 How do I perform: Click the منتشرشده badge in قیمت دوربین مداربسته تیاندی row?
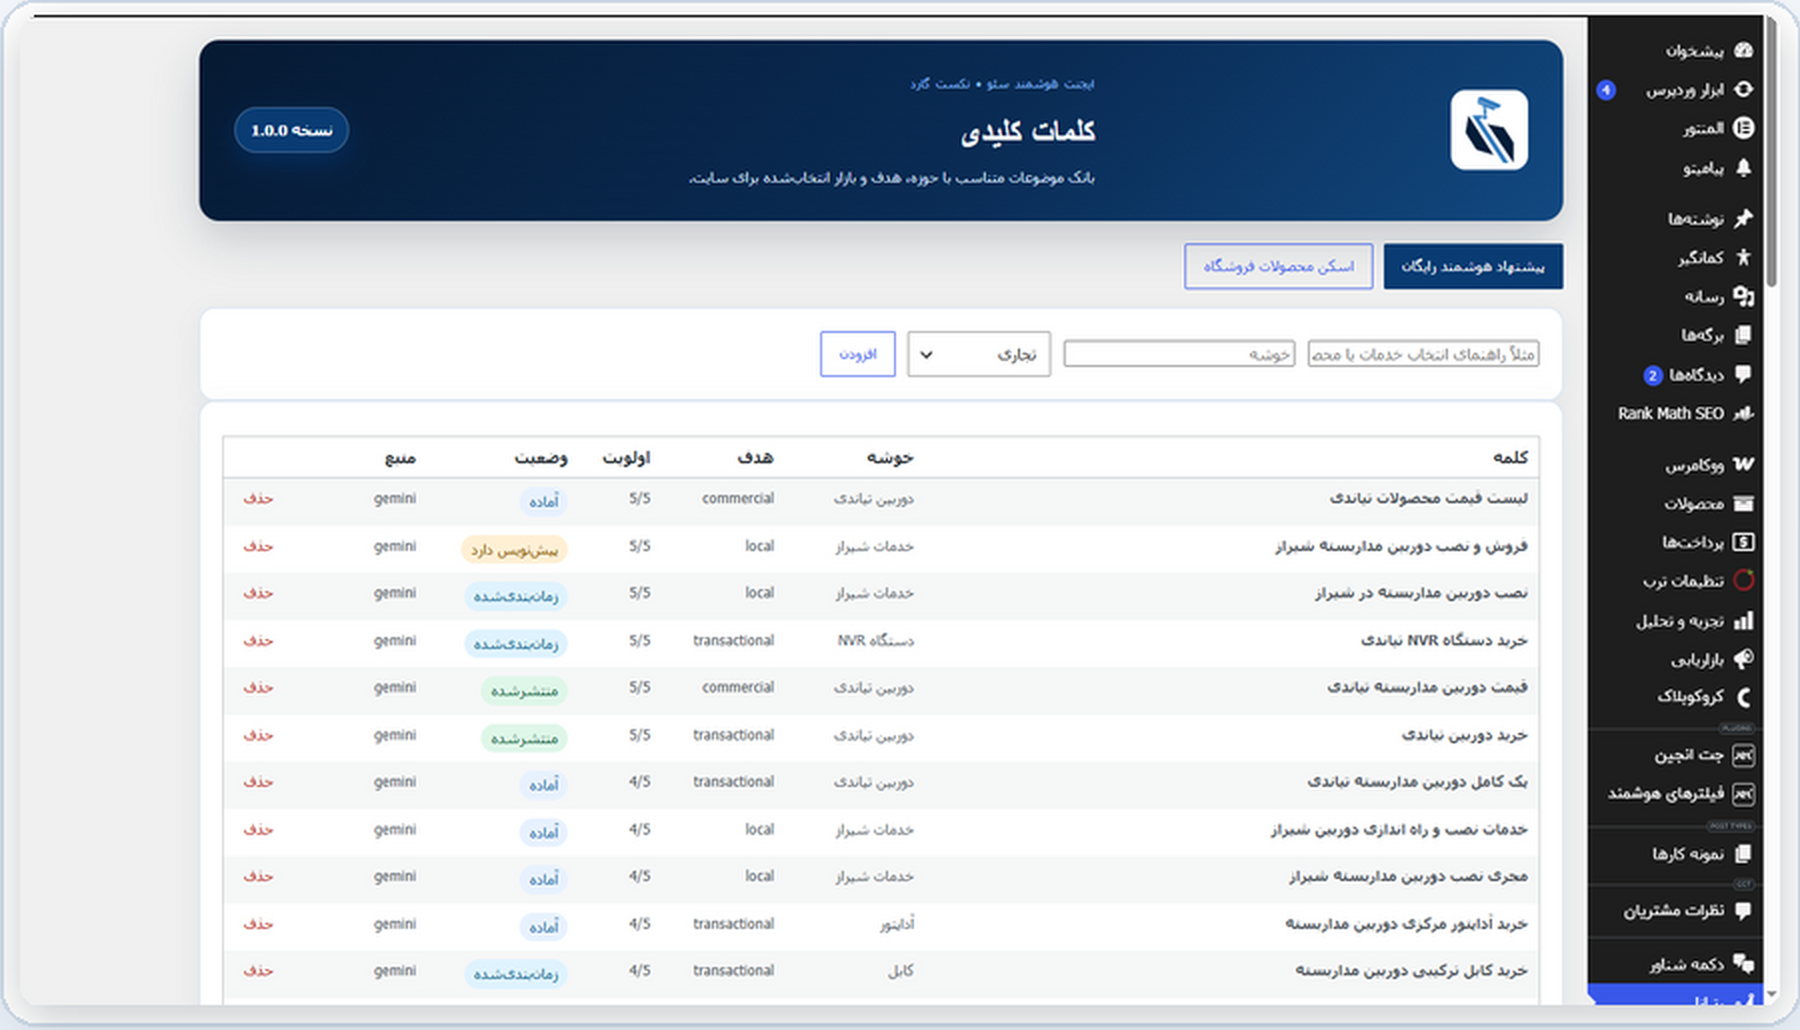[524, 691]
